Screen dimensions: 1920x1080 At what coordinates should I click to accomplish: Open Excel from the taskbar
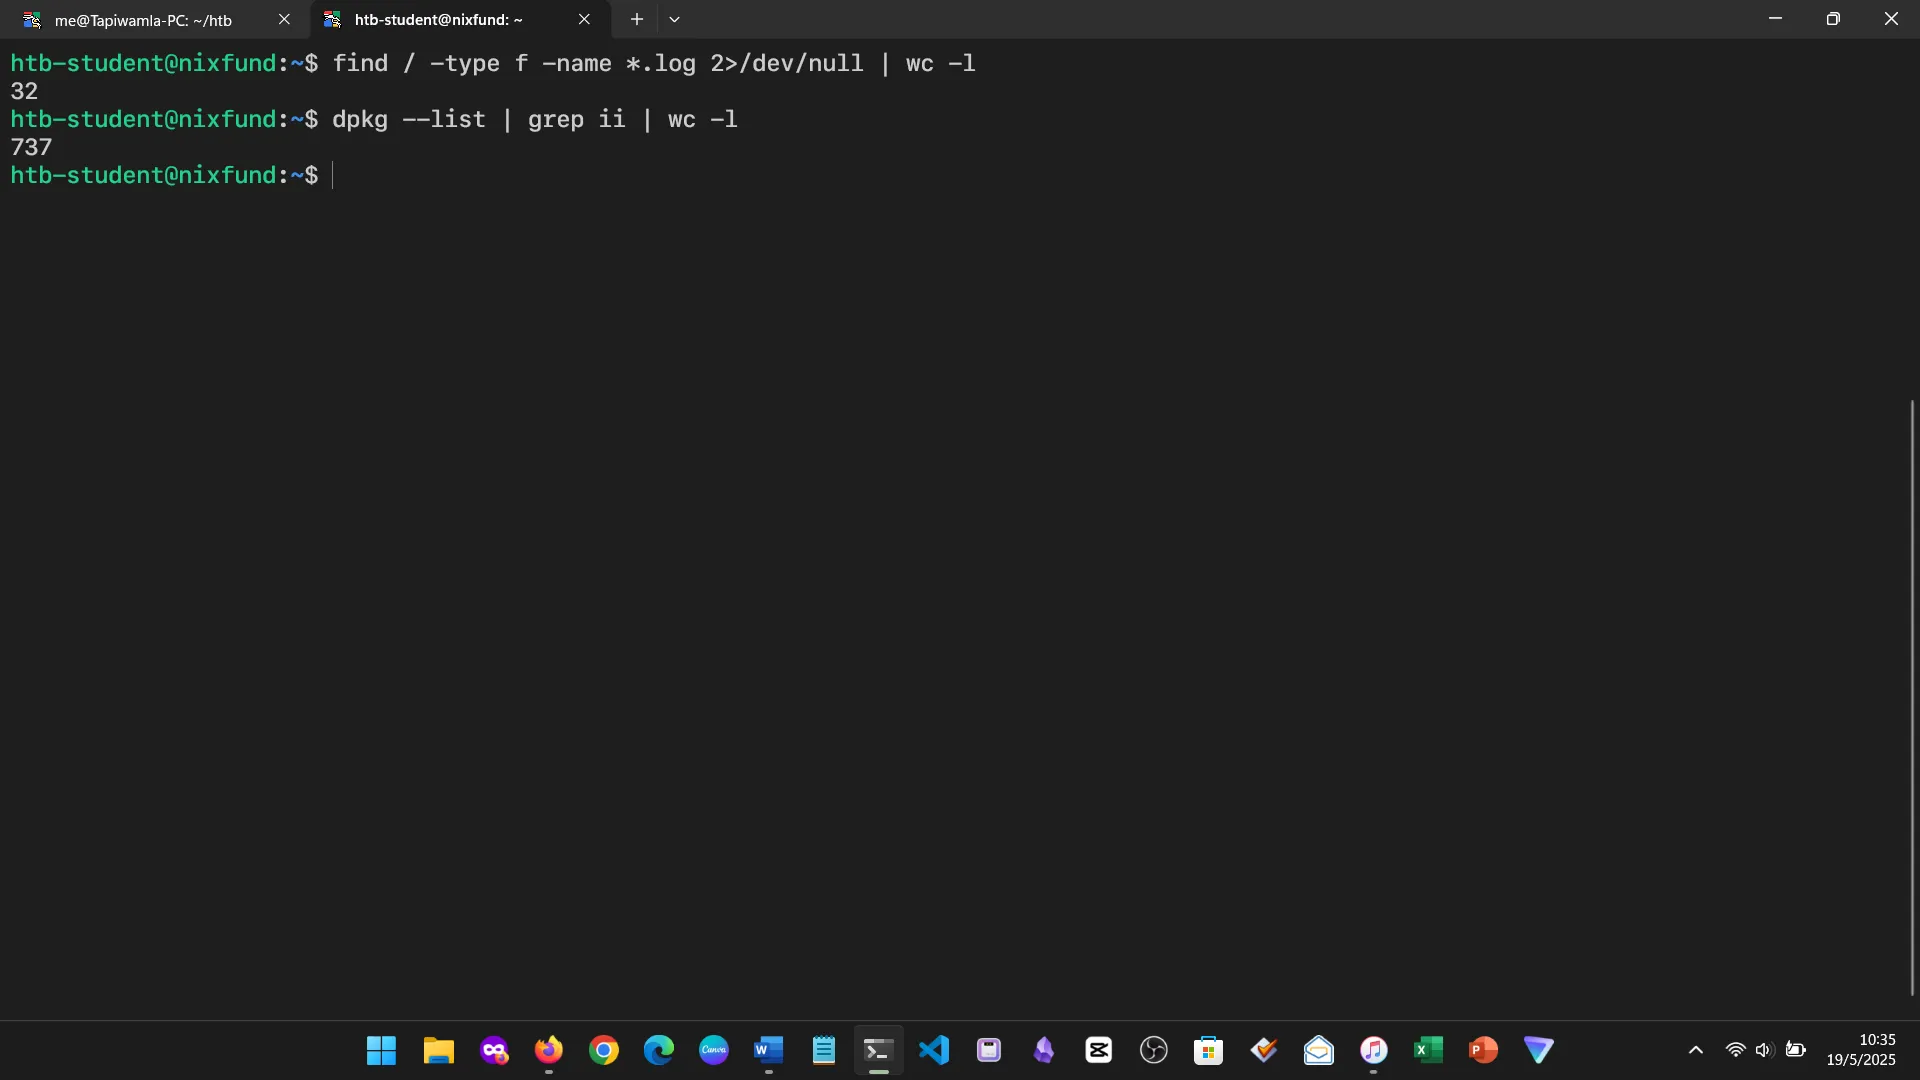[x=1428, y=1050]
